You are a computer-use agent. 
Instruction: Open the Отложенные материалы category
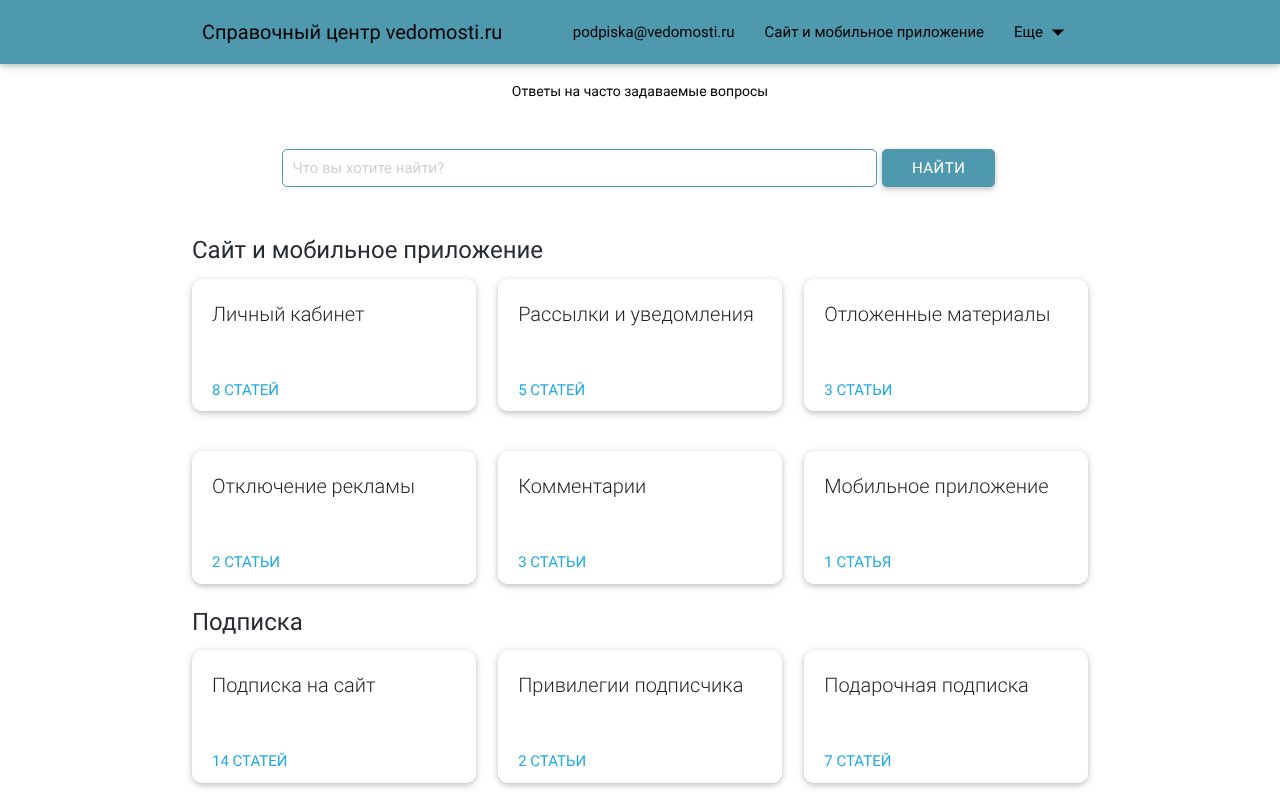(946, 345)
